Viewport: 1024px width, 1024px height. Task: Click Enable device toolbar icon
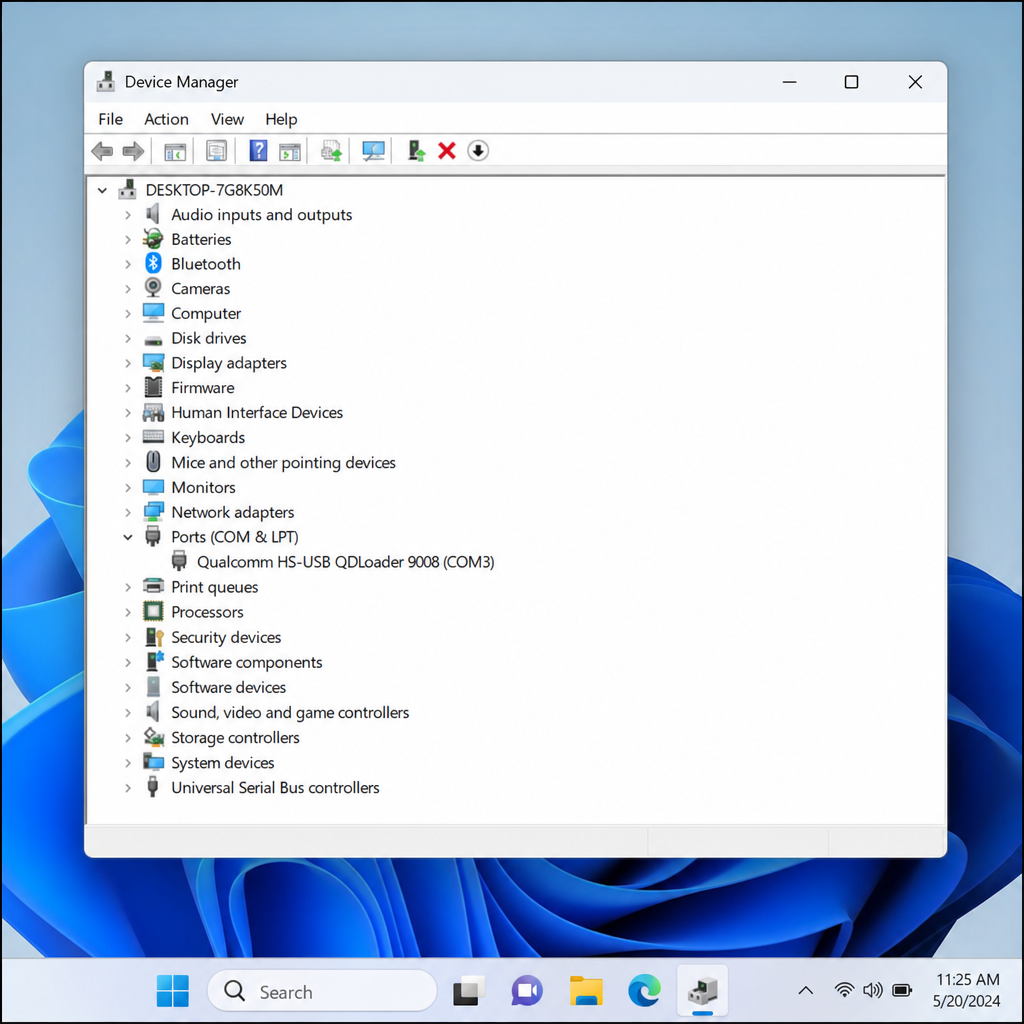click(x=416, y=151)
